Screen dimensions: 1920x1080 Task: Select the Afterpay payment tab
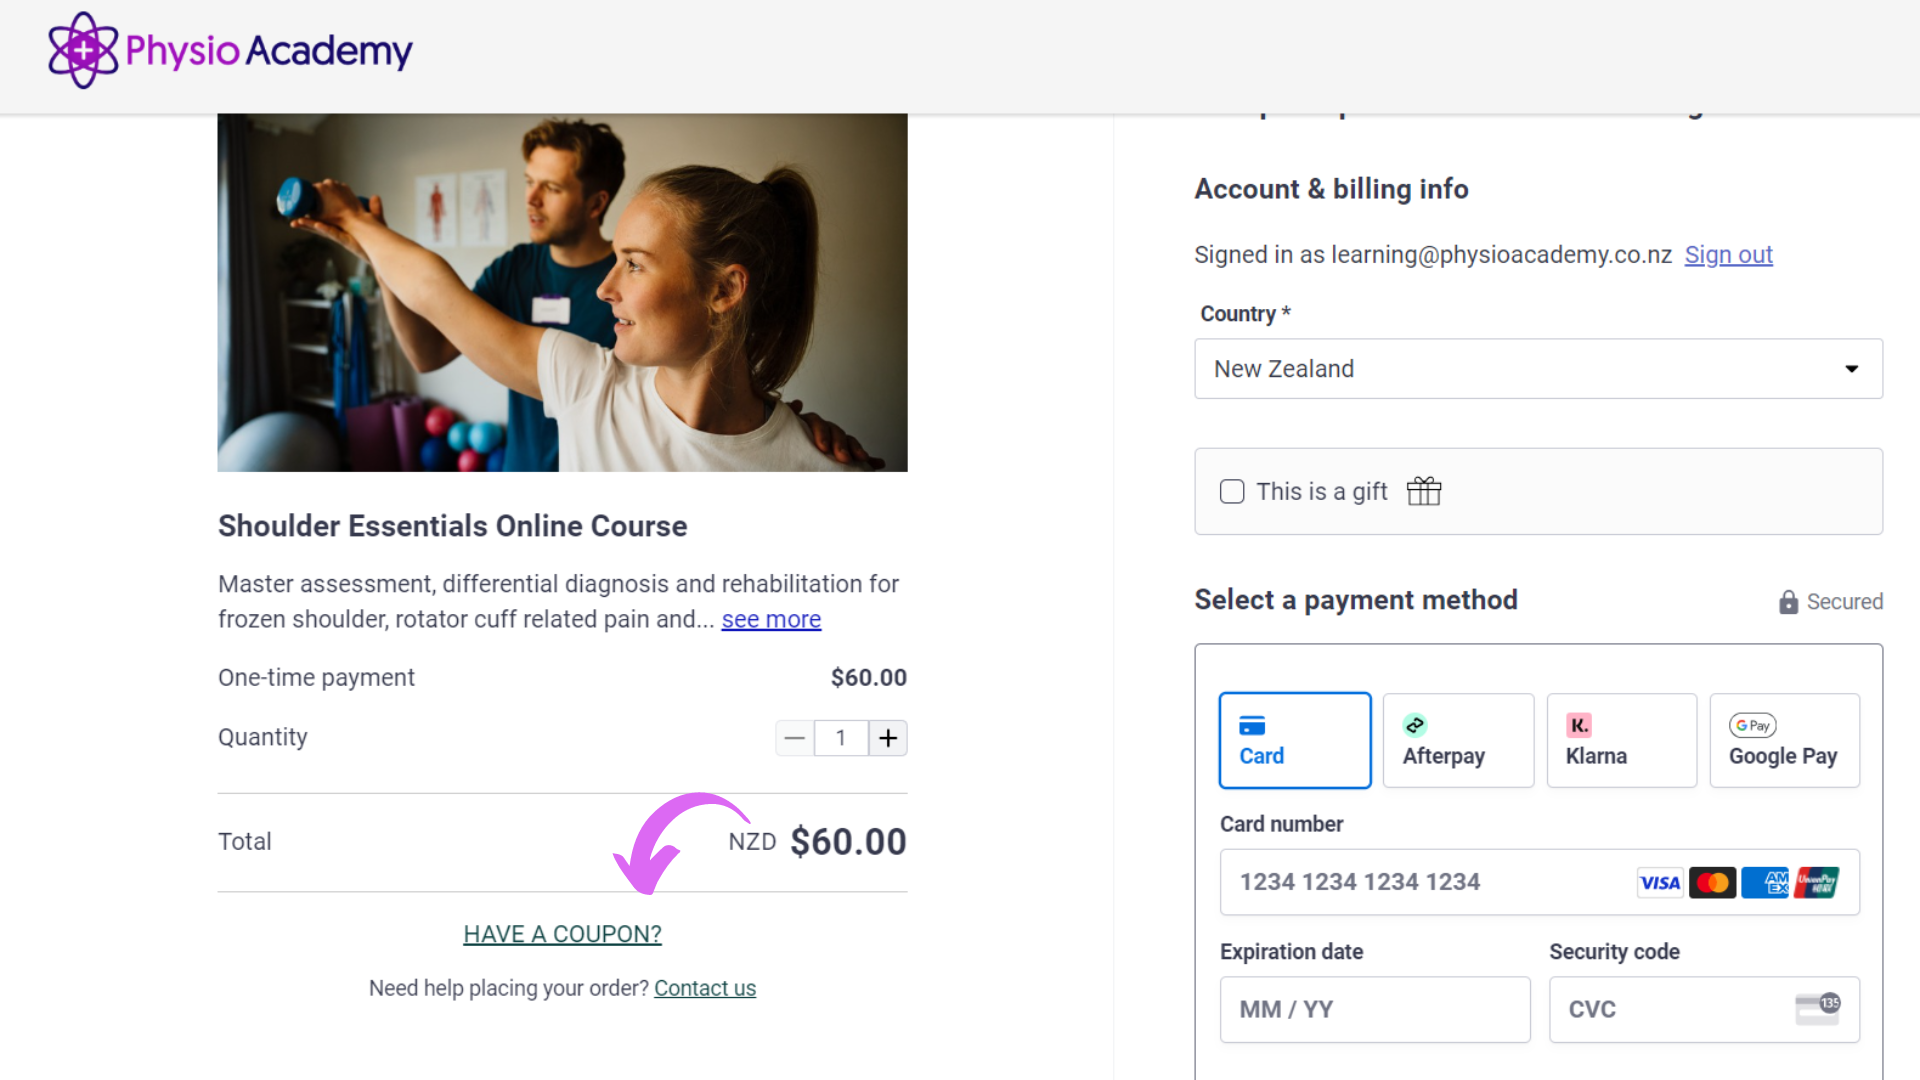1458,741
